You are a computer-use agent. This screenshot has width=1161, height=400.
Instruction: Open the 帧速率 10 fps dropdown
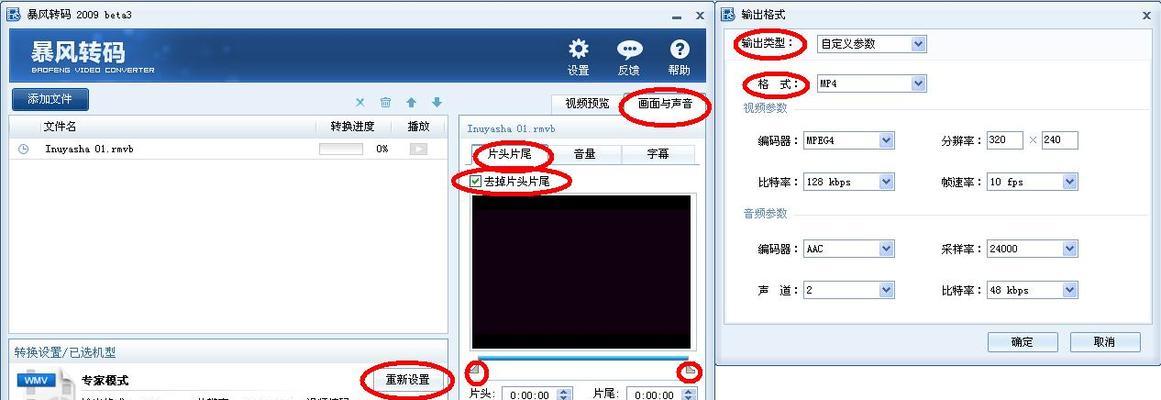1070,181
